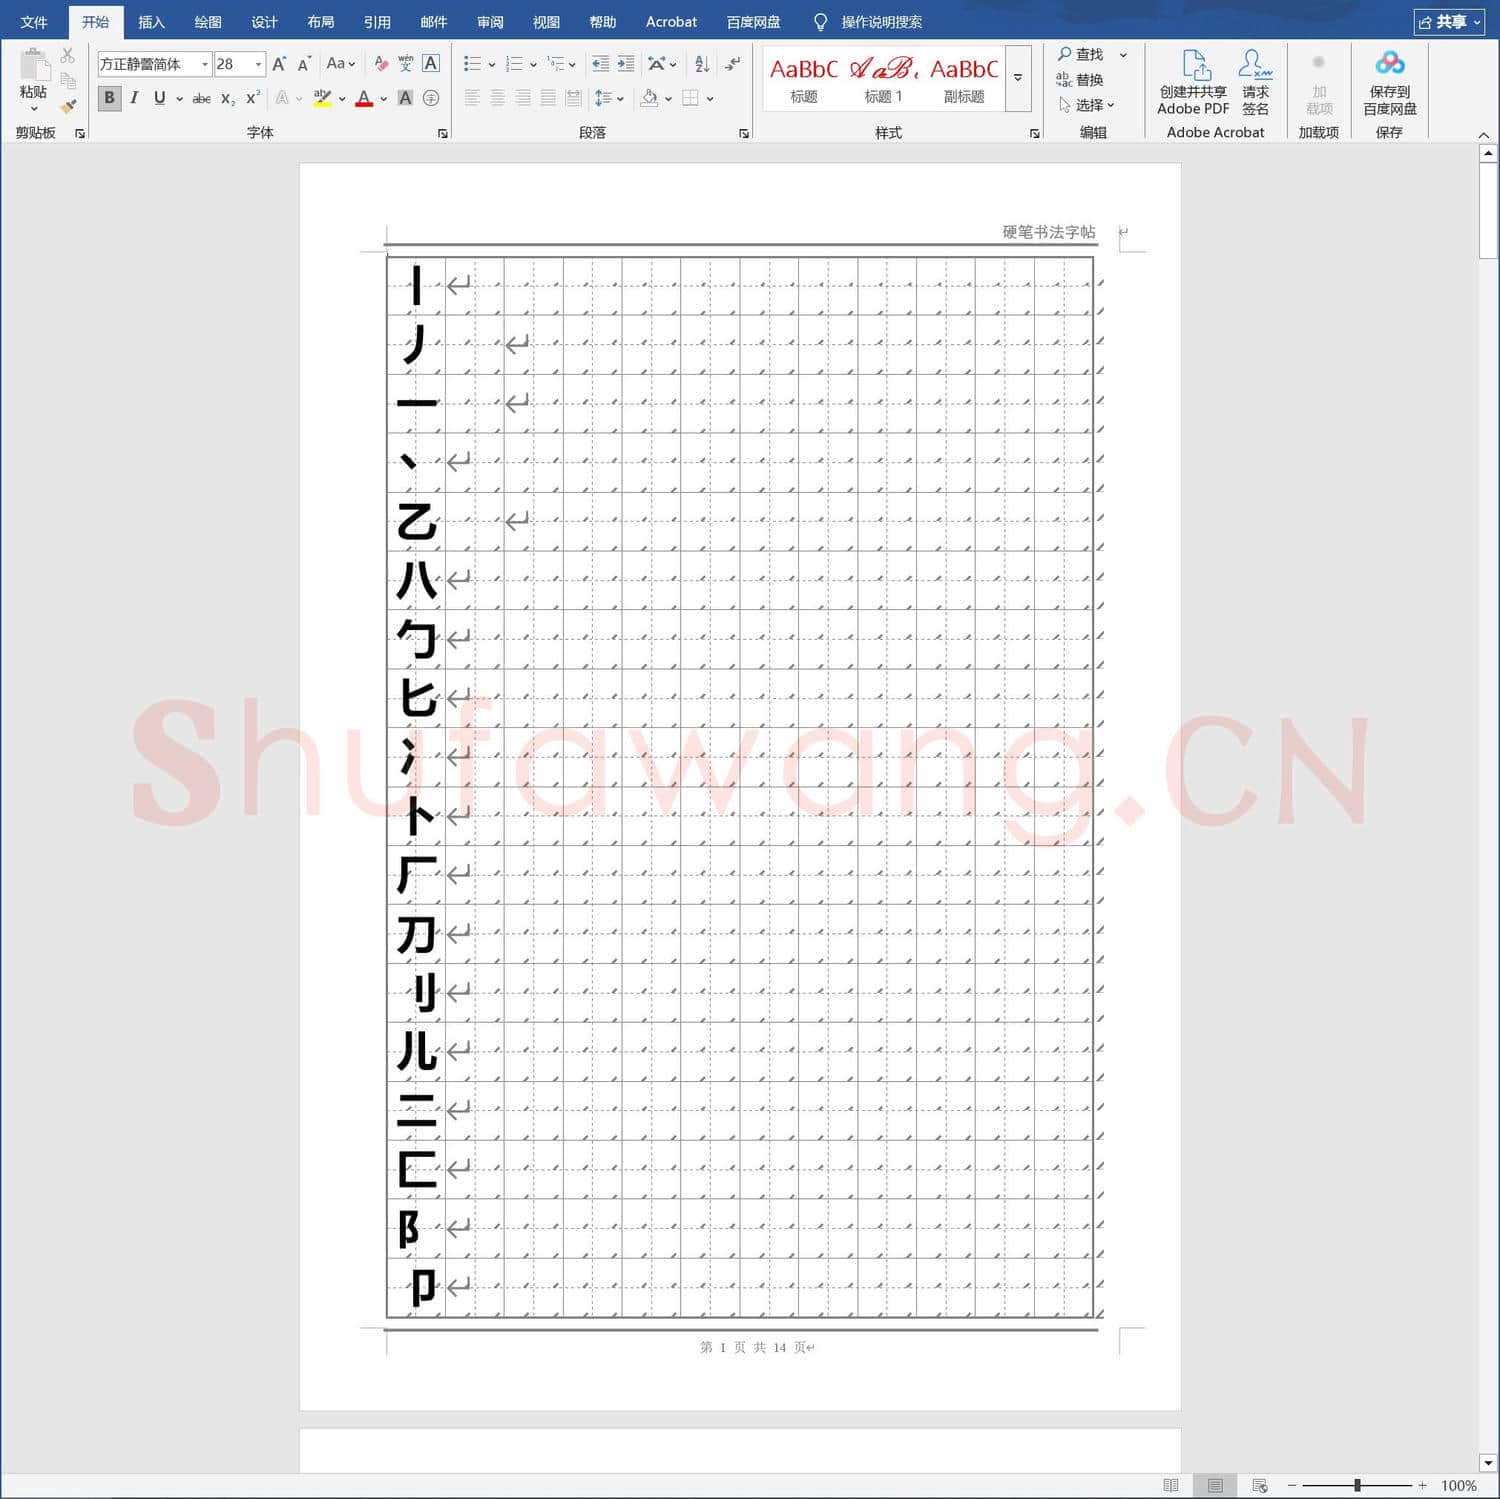Switch to Web Layout view

(x=1260, y=1485)
